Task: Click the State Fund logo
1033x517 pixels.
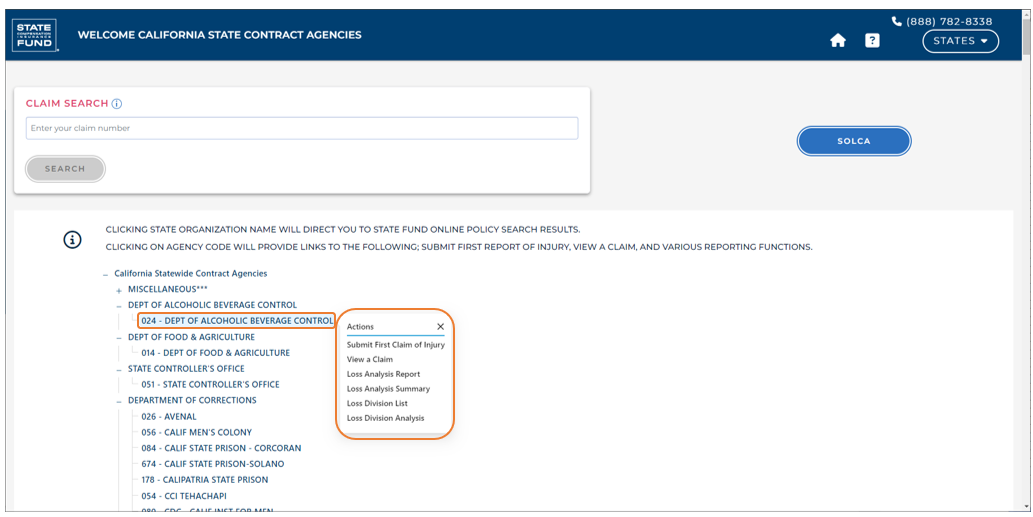Action: [34, 35]
